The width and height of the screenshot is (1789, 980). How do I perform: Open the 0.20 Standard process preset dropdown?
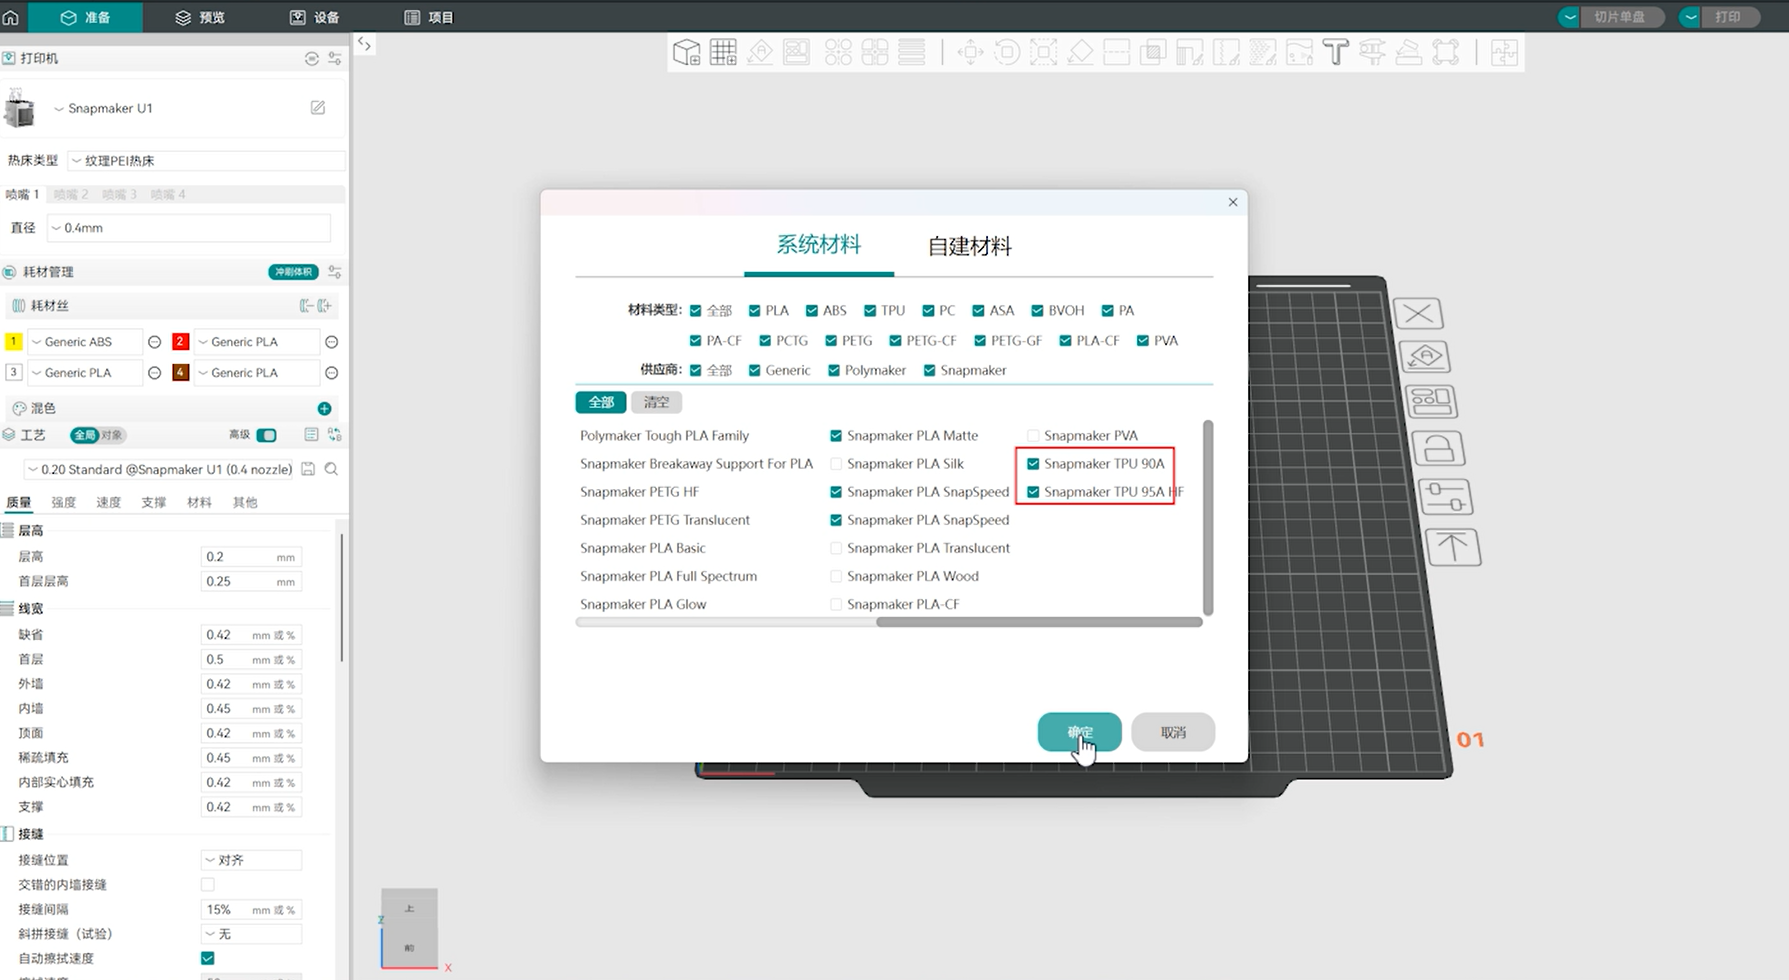159,469
